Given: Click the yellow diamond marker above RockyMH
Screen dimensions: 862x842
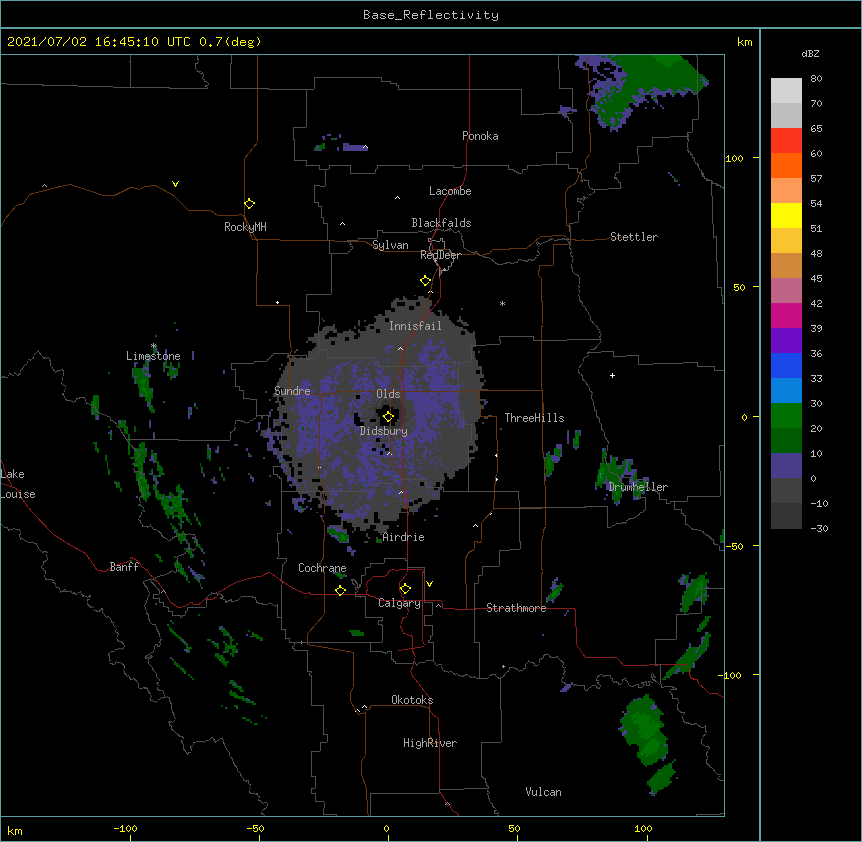Looking at the screenshot, I should (x=249, y=204).
